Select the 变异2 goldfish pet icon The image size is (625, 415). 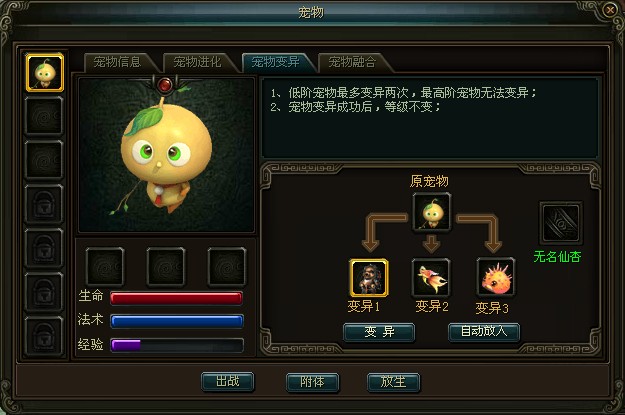[x=432, y=277]
